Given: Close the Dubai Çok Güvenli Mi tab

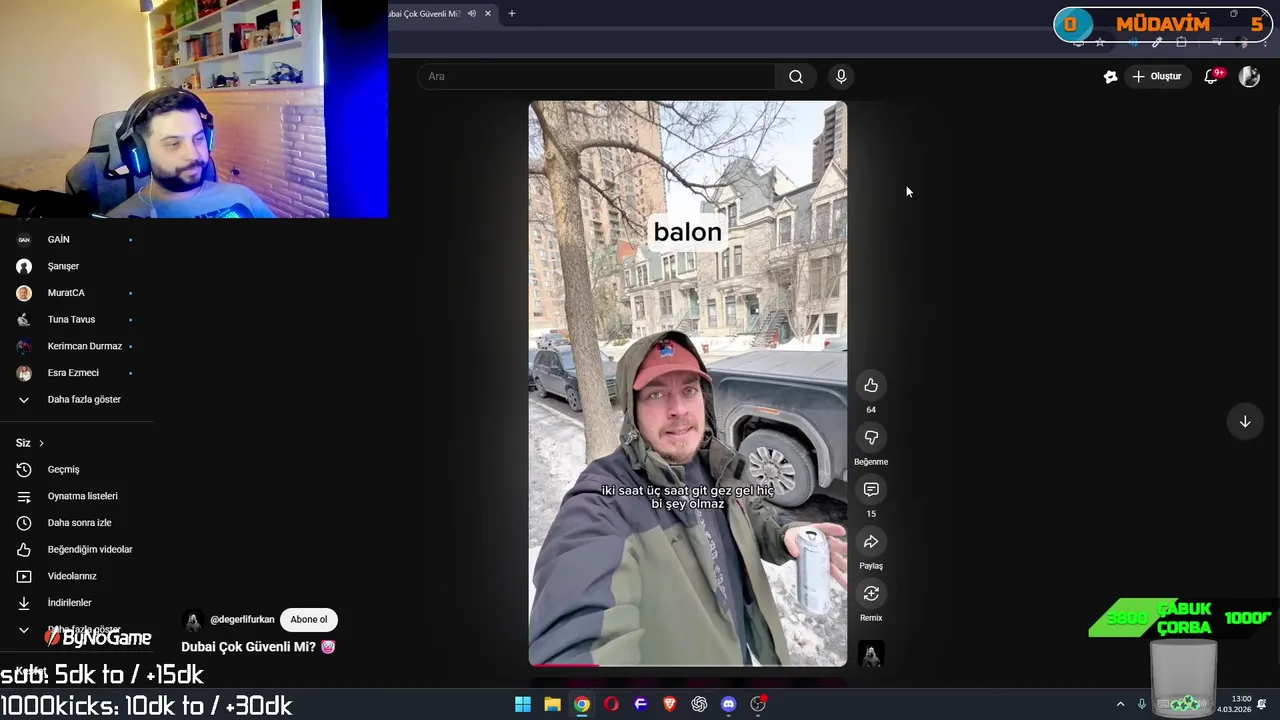Looking at the screenshot, I should pos(488,14).
